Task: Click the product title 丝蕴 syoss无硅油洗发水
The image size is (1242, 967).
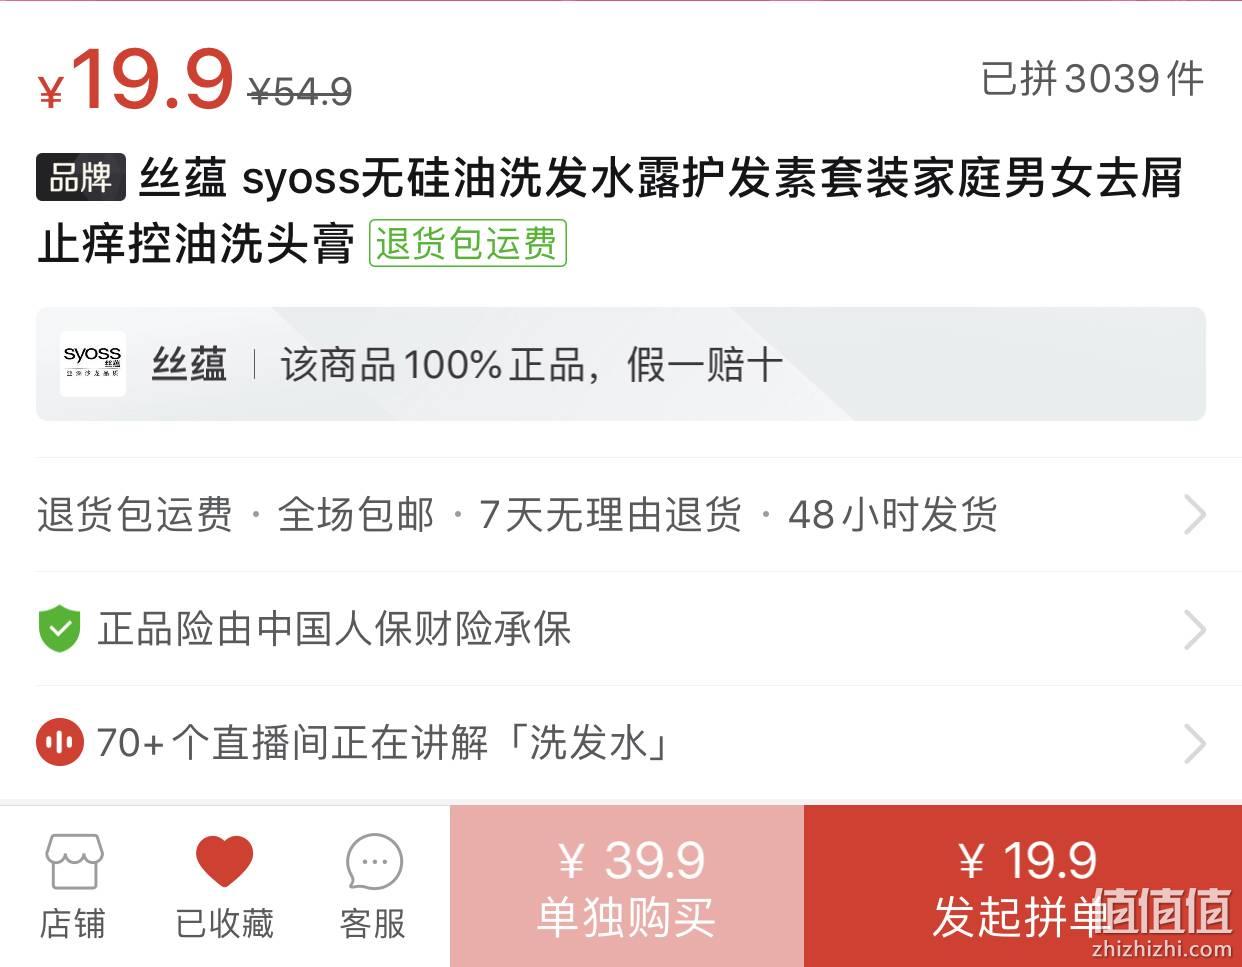Action: [610, 210]
